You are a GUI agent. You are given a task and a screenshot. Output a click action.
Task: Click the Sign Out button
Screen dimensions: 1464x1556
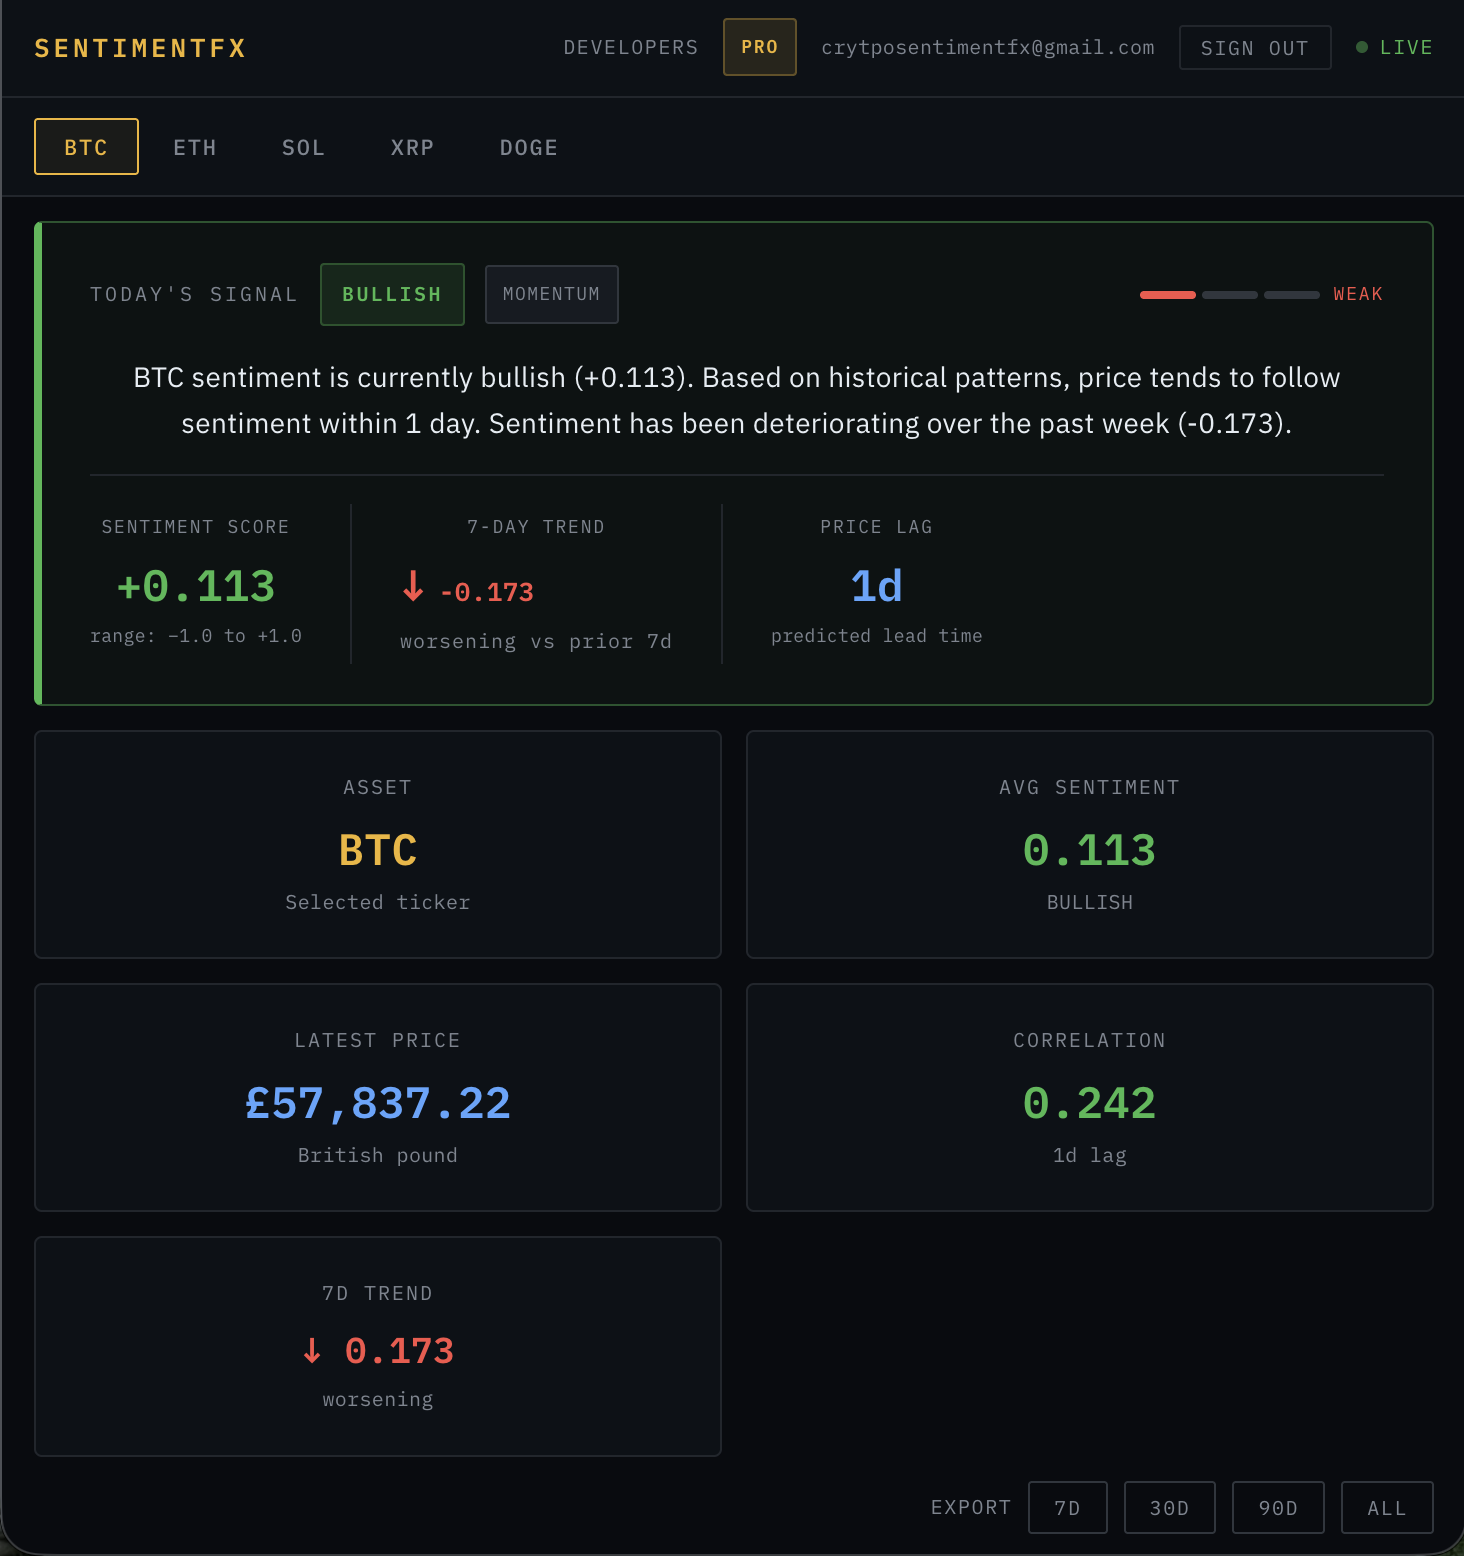(1255, 48)
